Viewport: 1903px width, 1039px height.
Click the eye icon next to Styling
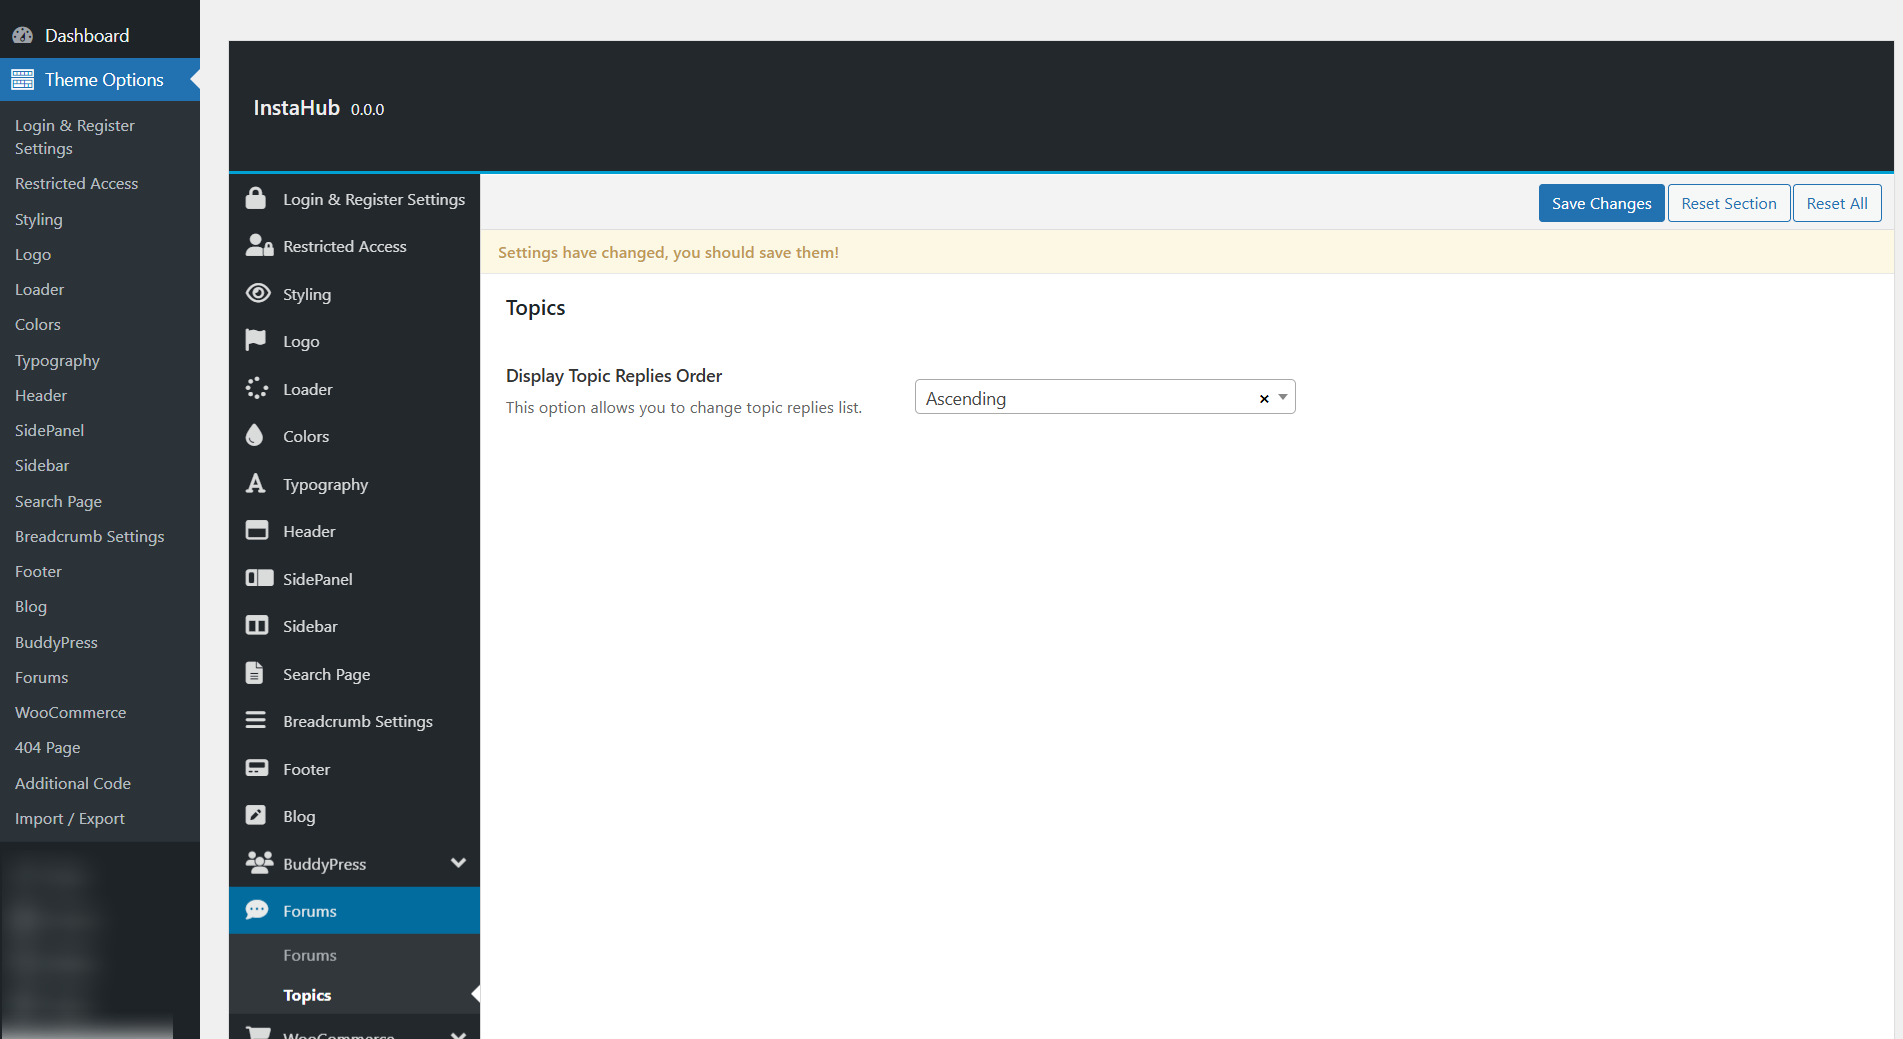click(258, 293)
